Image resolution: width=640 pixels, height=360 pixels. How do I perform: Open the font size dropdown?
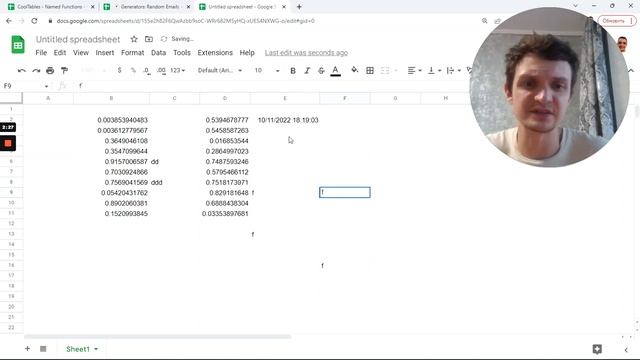click(267, 71)
